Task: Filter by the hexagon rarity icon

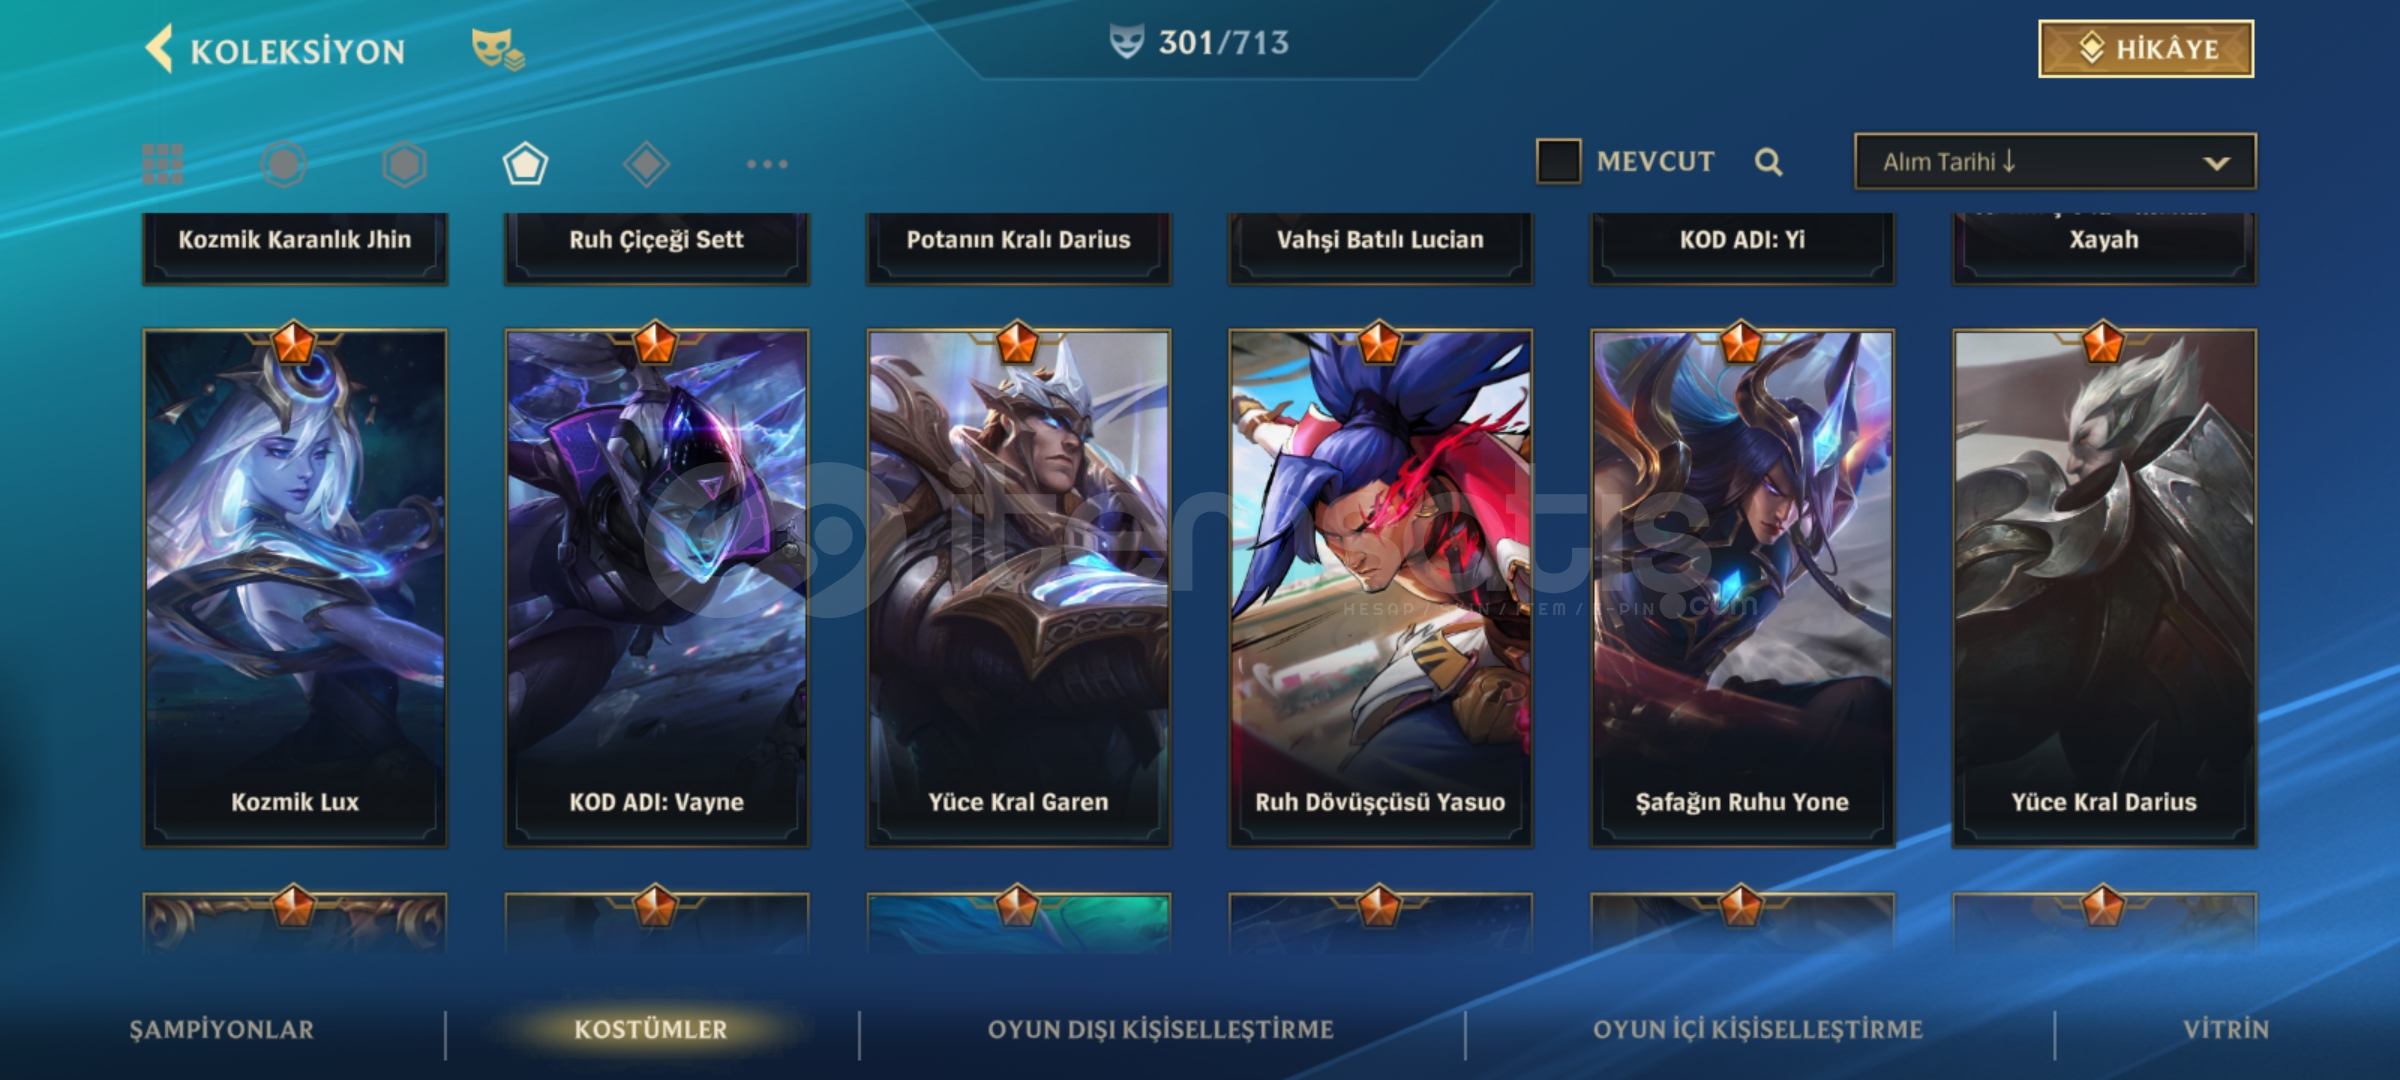Action: 405,164
